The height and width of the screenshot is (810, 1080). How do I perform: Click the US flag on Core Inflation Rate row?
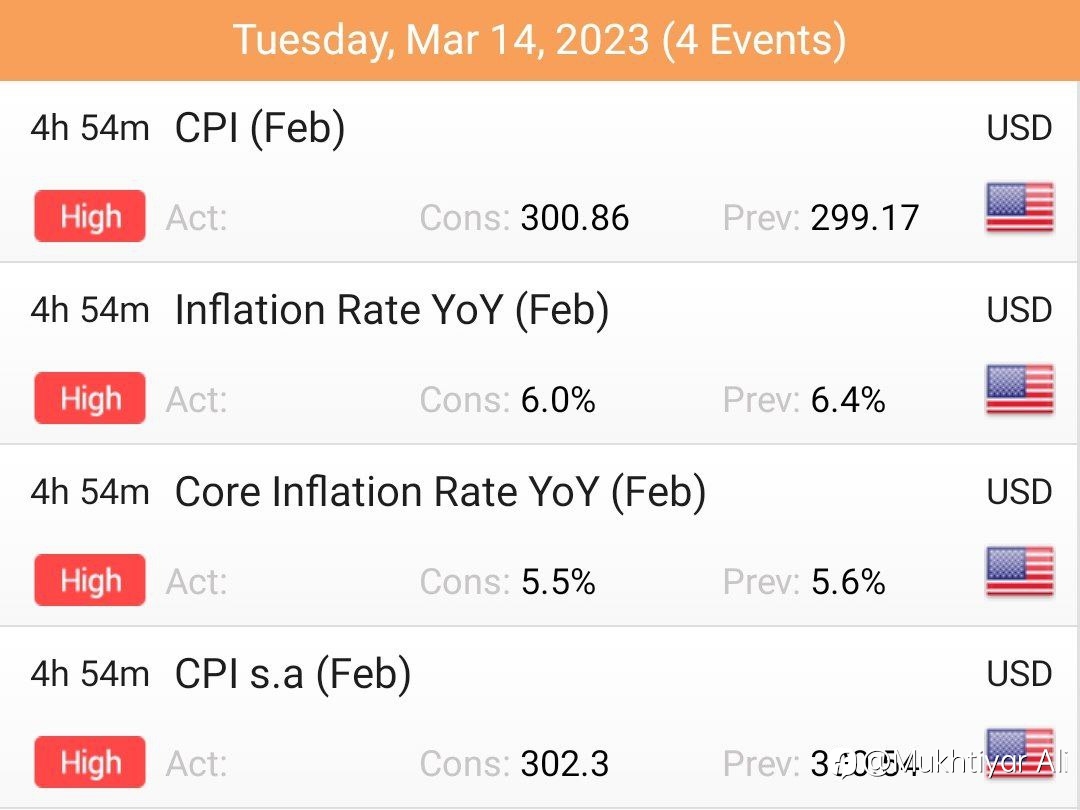1020,571
